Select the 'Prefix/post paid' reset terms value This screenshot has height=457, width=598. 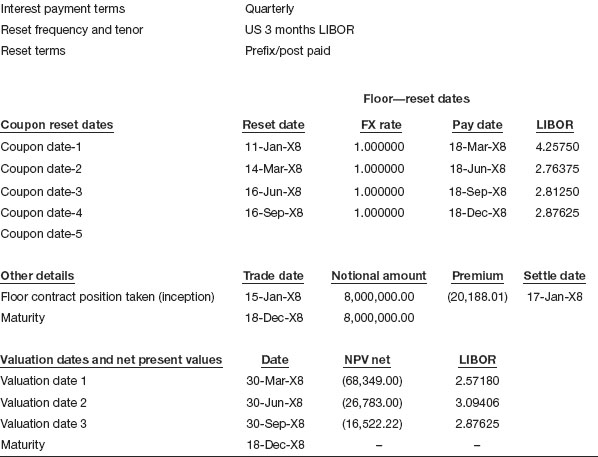point(288,51)
